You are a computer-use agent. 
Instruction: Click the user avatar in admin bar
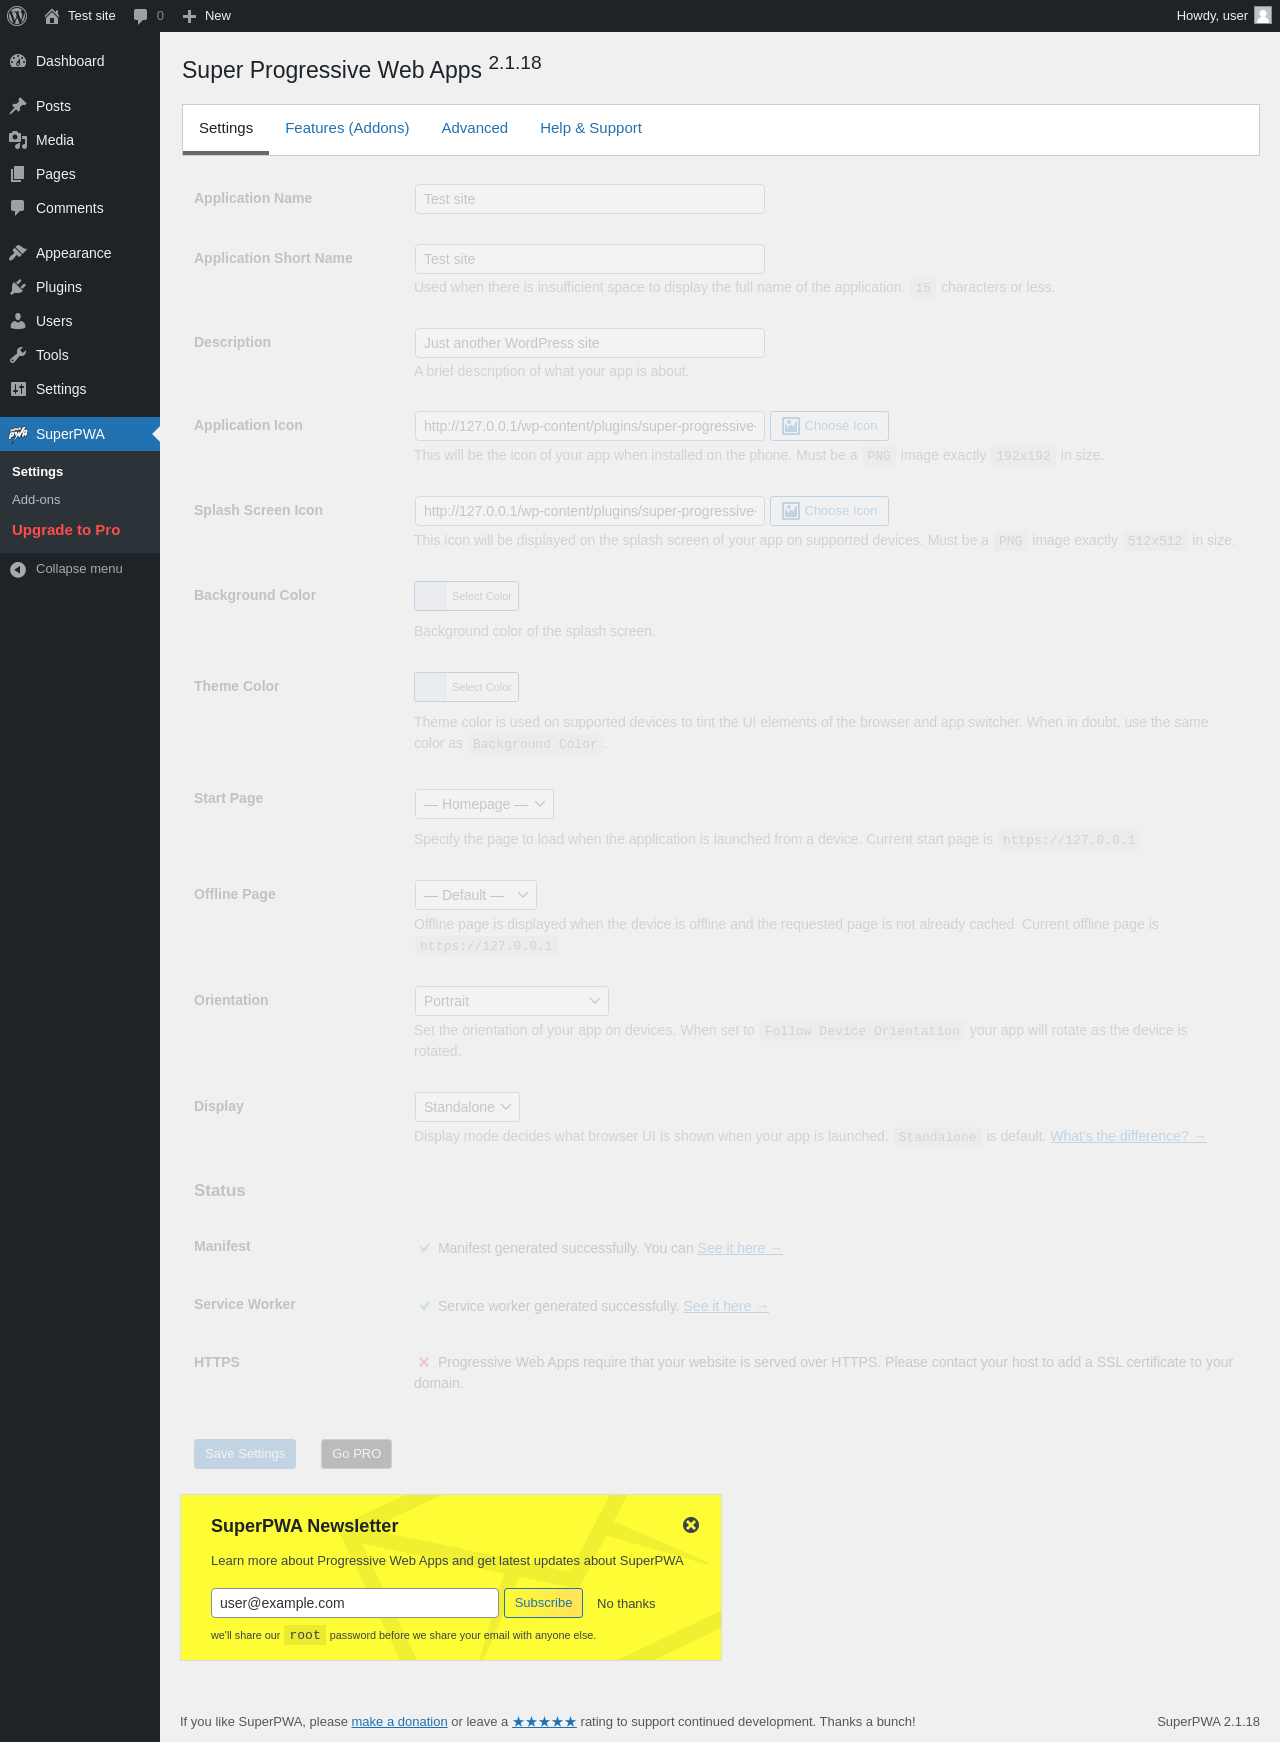pos(1263,15)
